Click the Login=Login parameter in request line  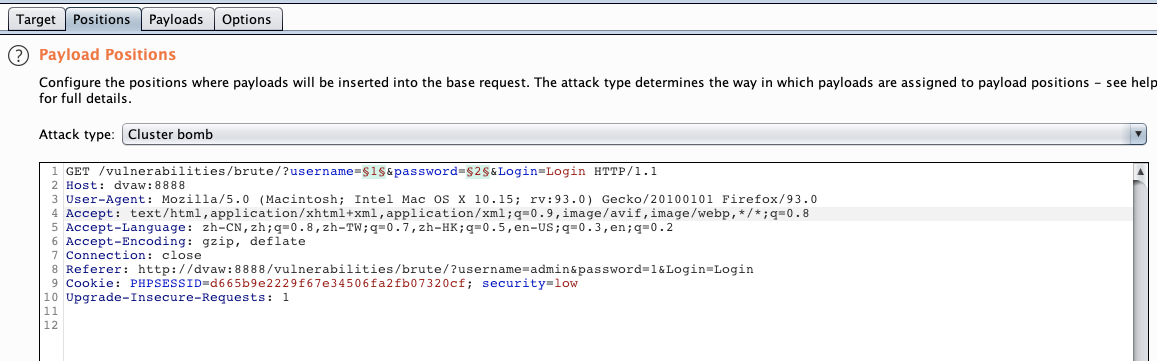pos(542,172)
